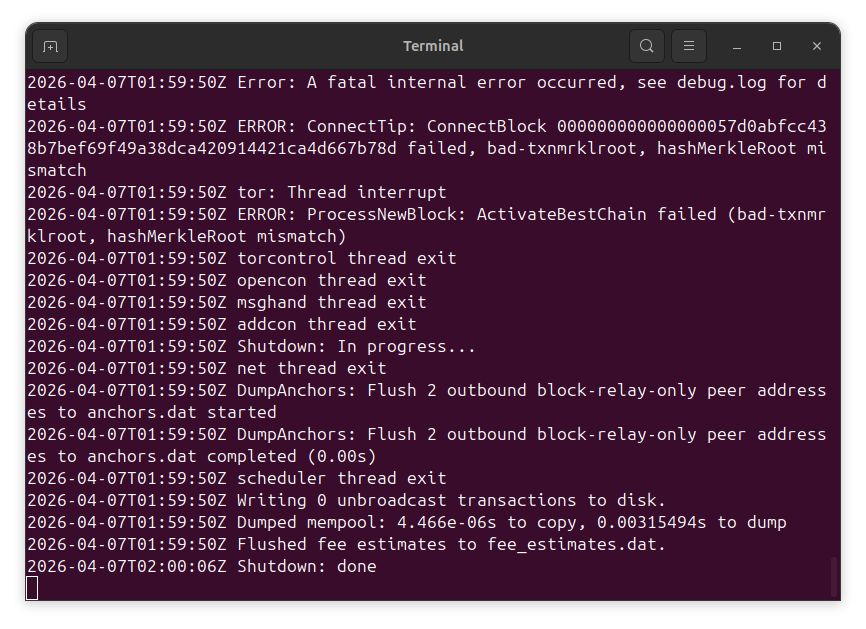866x629 pixels.
Task: Click the terminal cursor block
Action: (x=32, y=588)
